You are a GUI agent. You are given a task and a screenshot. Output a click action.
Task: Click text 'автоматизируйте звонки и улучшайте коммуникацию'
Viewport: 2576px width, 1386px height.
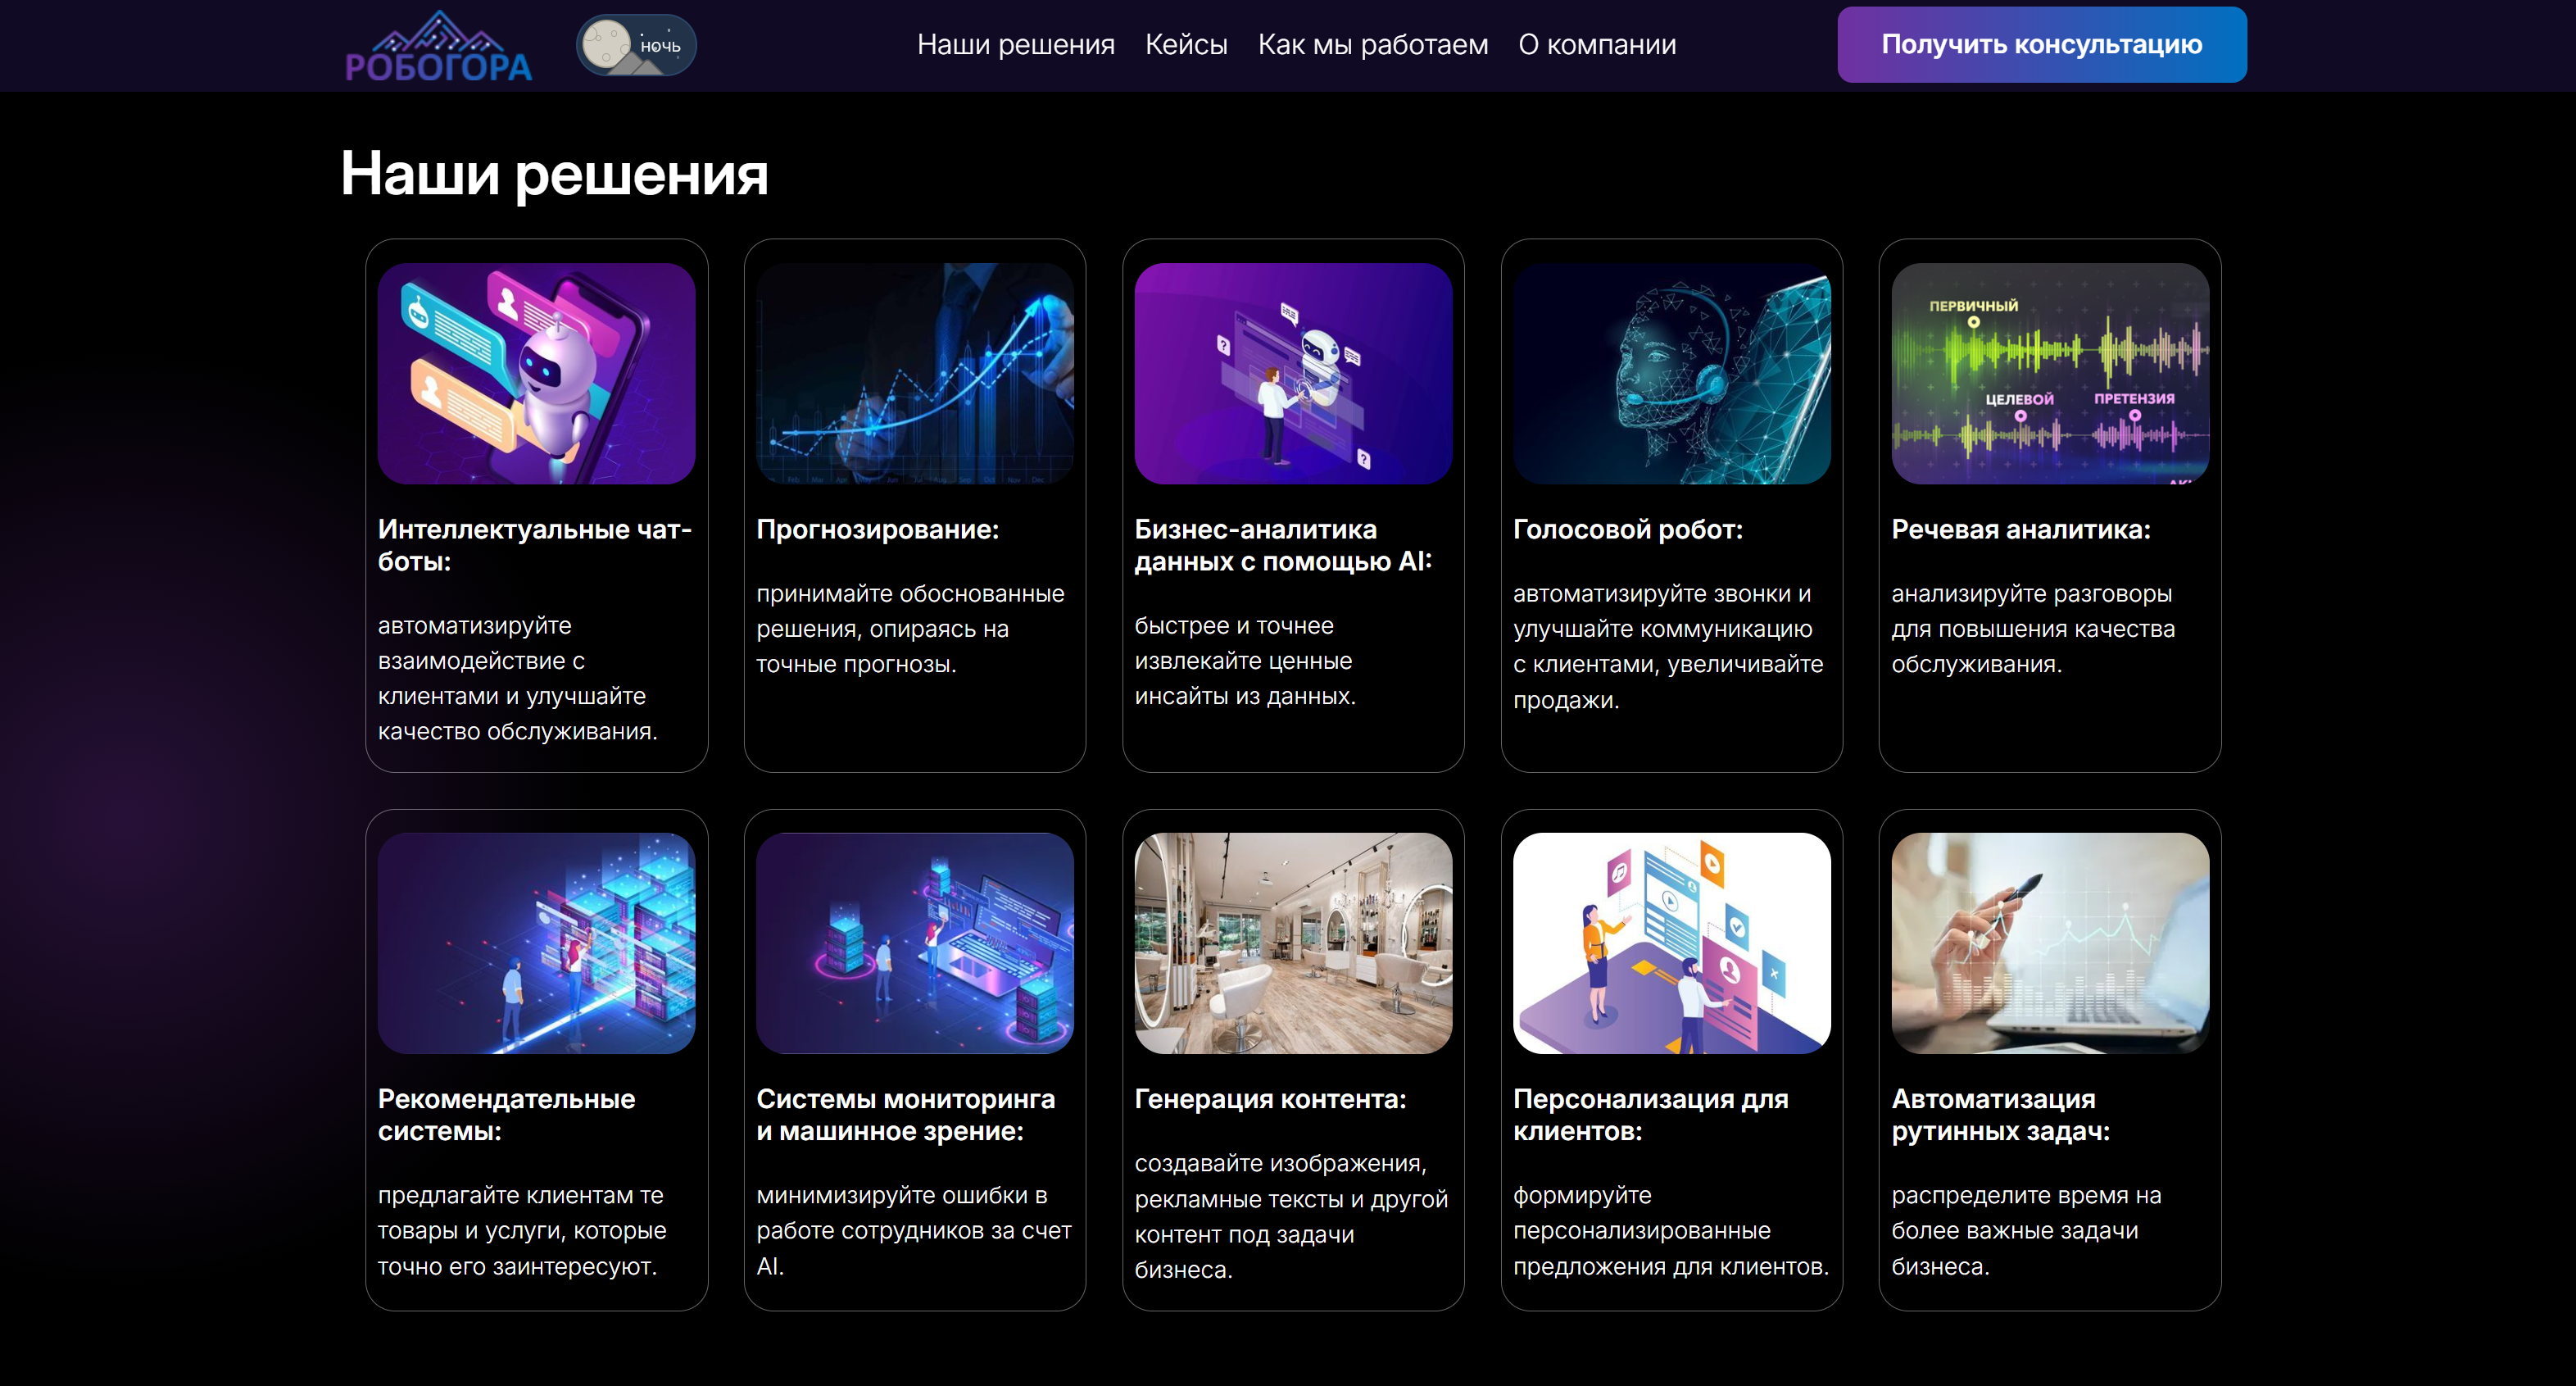[x=1668, y=646]
